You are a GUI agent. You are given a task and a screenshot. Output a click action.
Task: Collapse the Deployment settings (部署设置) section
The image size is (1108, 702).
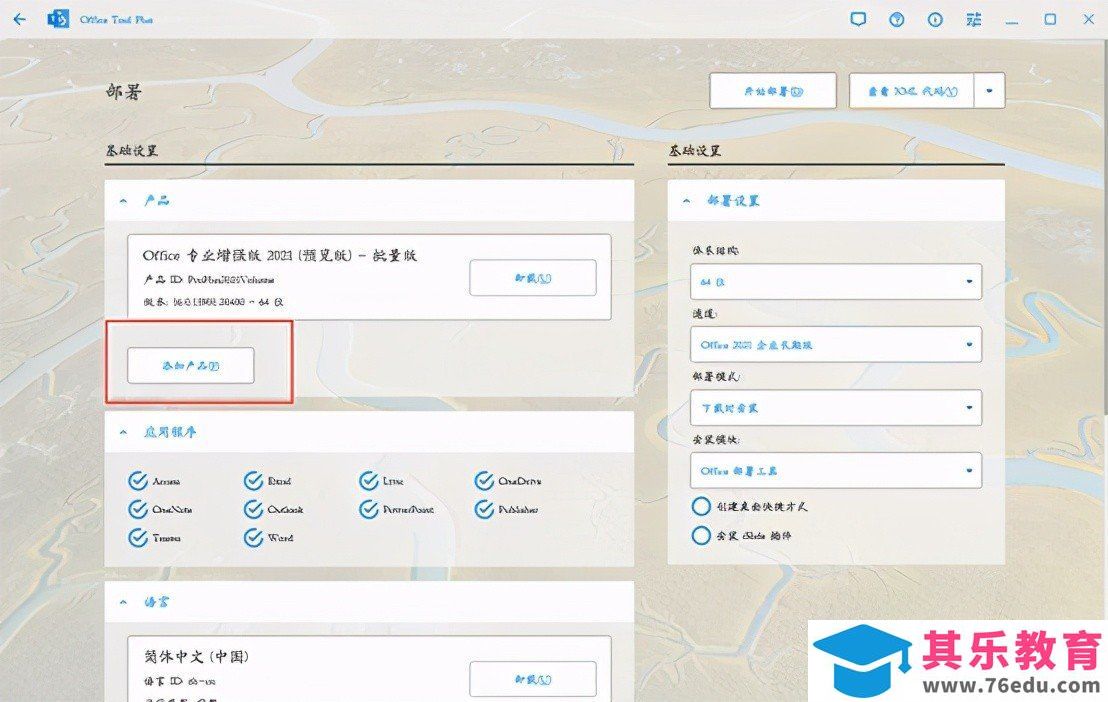[686, 201]
